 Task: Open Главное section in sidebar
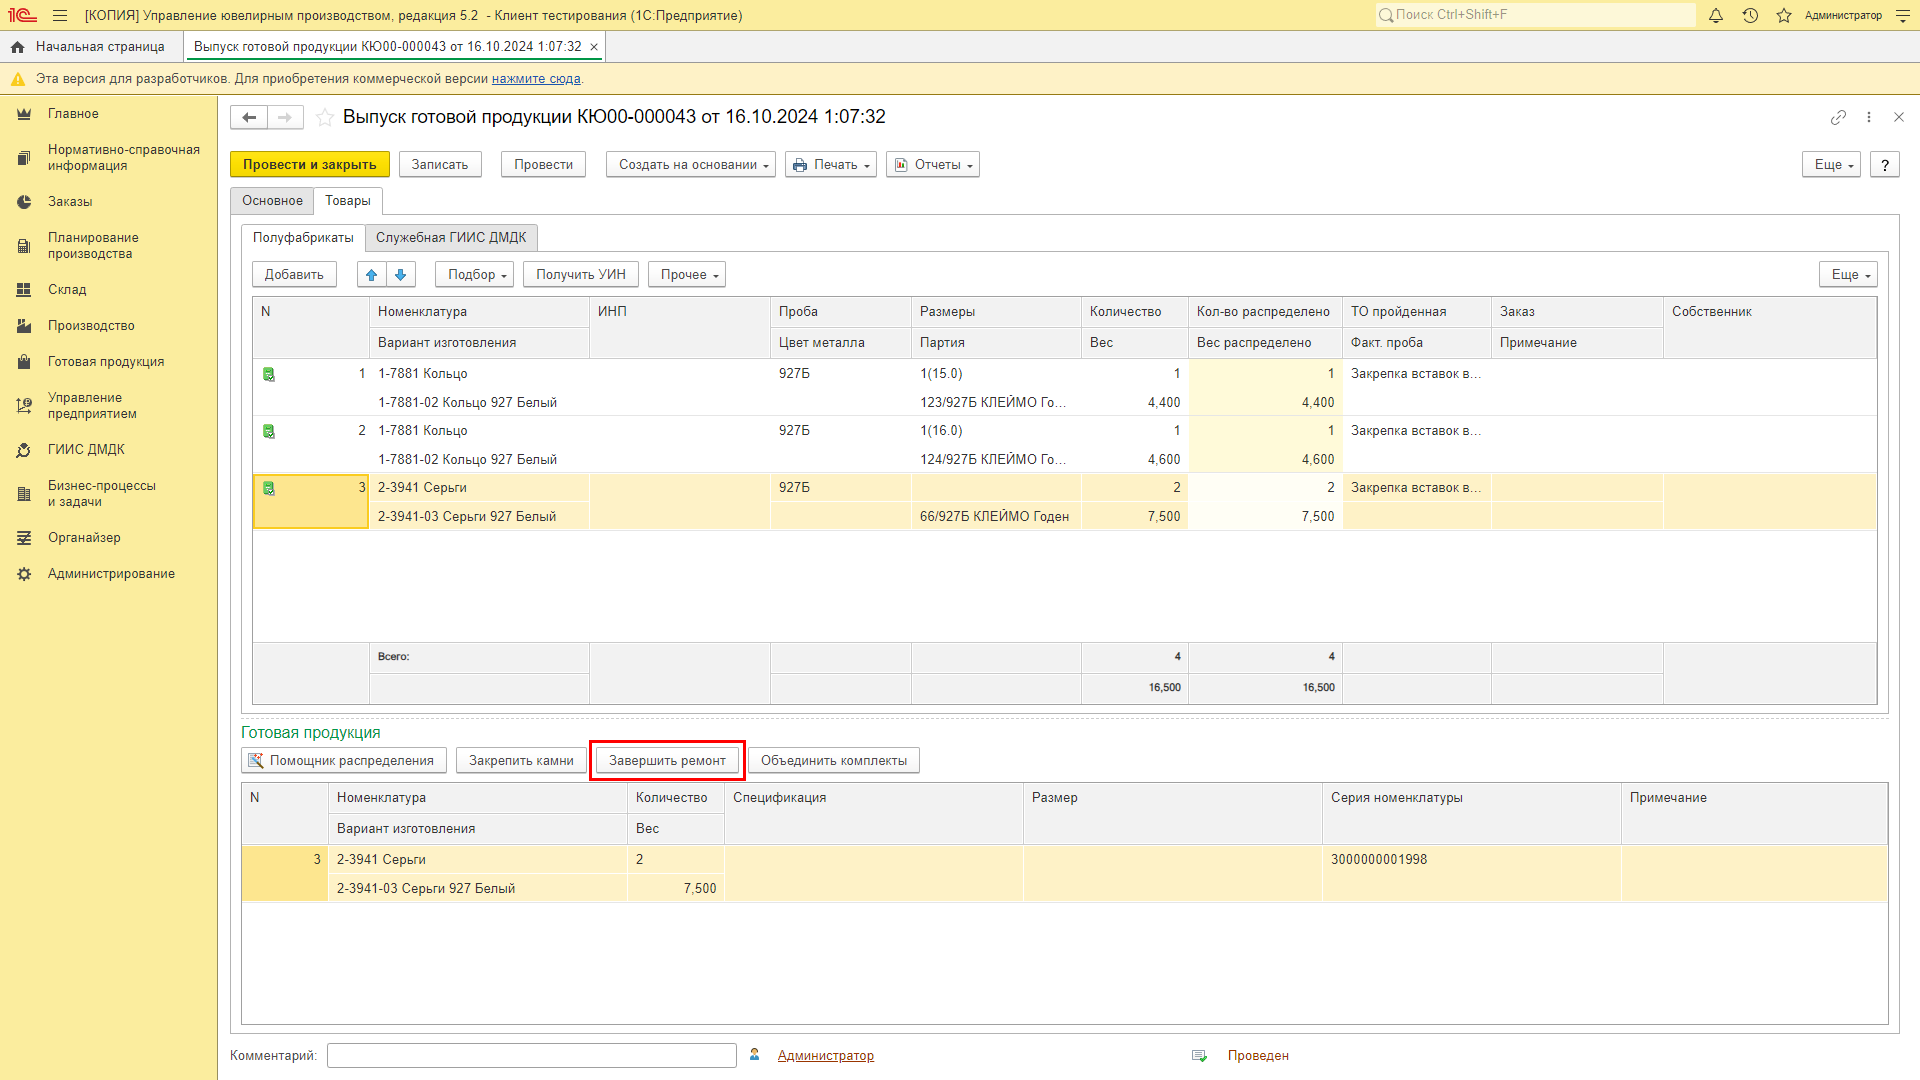(73, 114)
